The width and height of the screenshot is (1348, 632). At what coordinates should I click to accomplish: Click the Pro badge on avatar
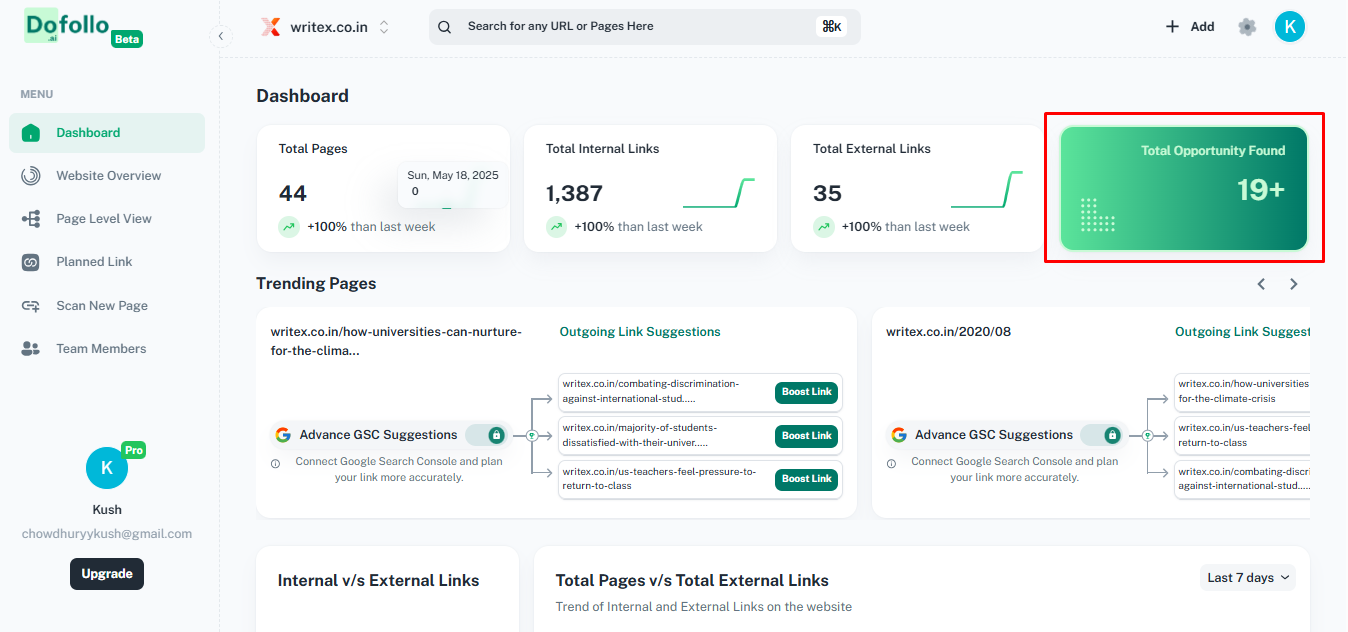(x=133, y=451)
